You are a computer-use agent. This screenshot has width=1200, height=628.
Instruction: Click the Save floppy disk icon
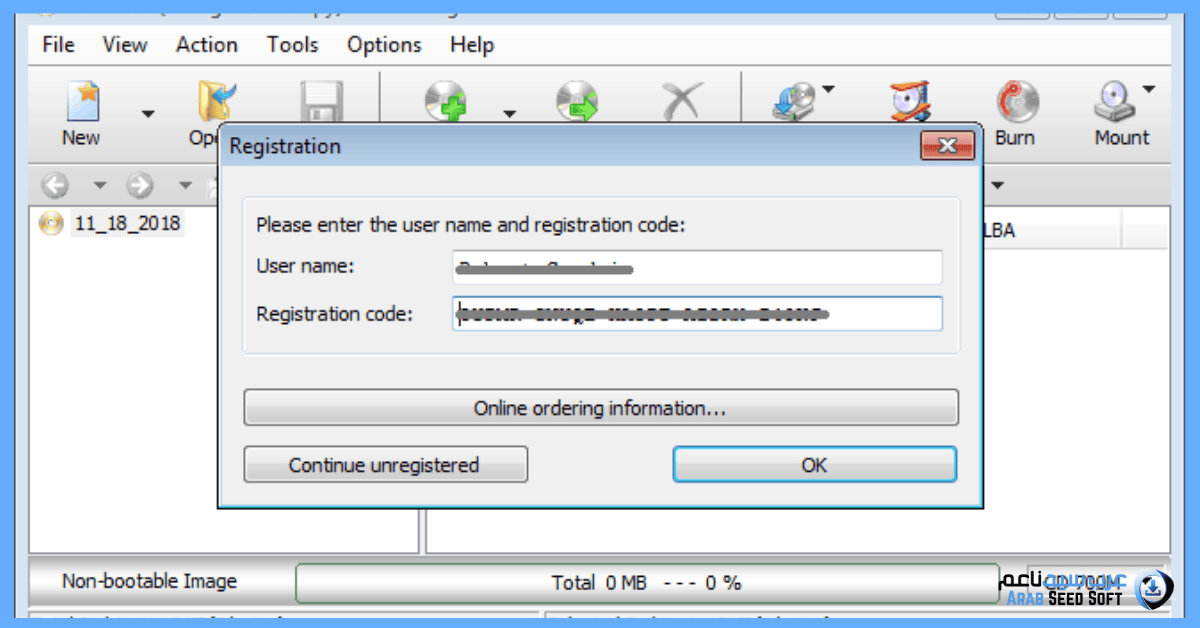322,102
